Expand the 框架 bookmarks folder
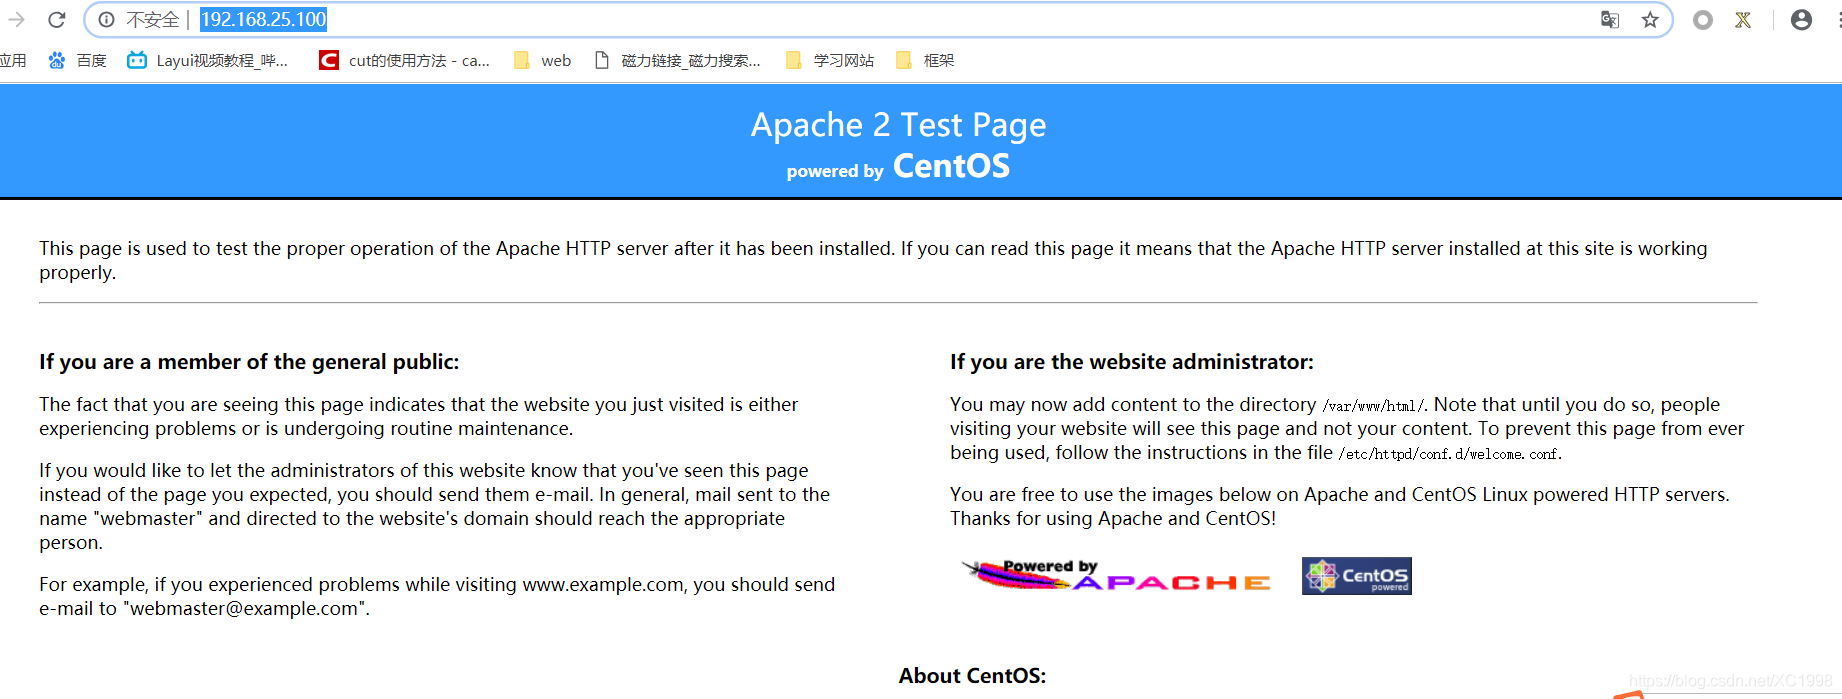 925,60
